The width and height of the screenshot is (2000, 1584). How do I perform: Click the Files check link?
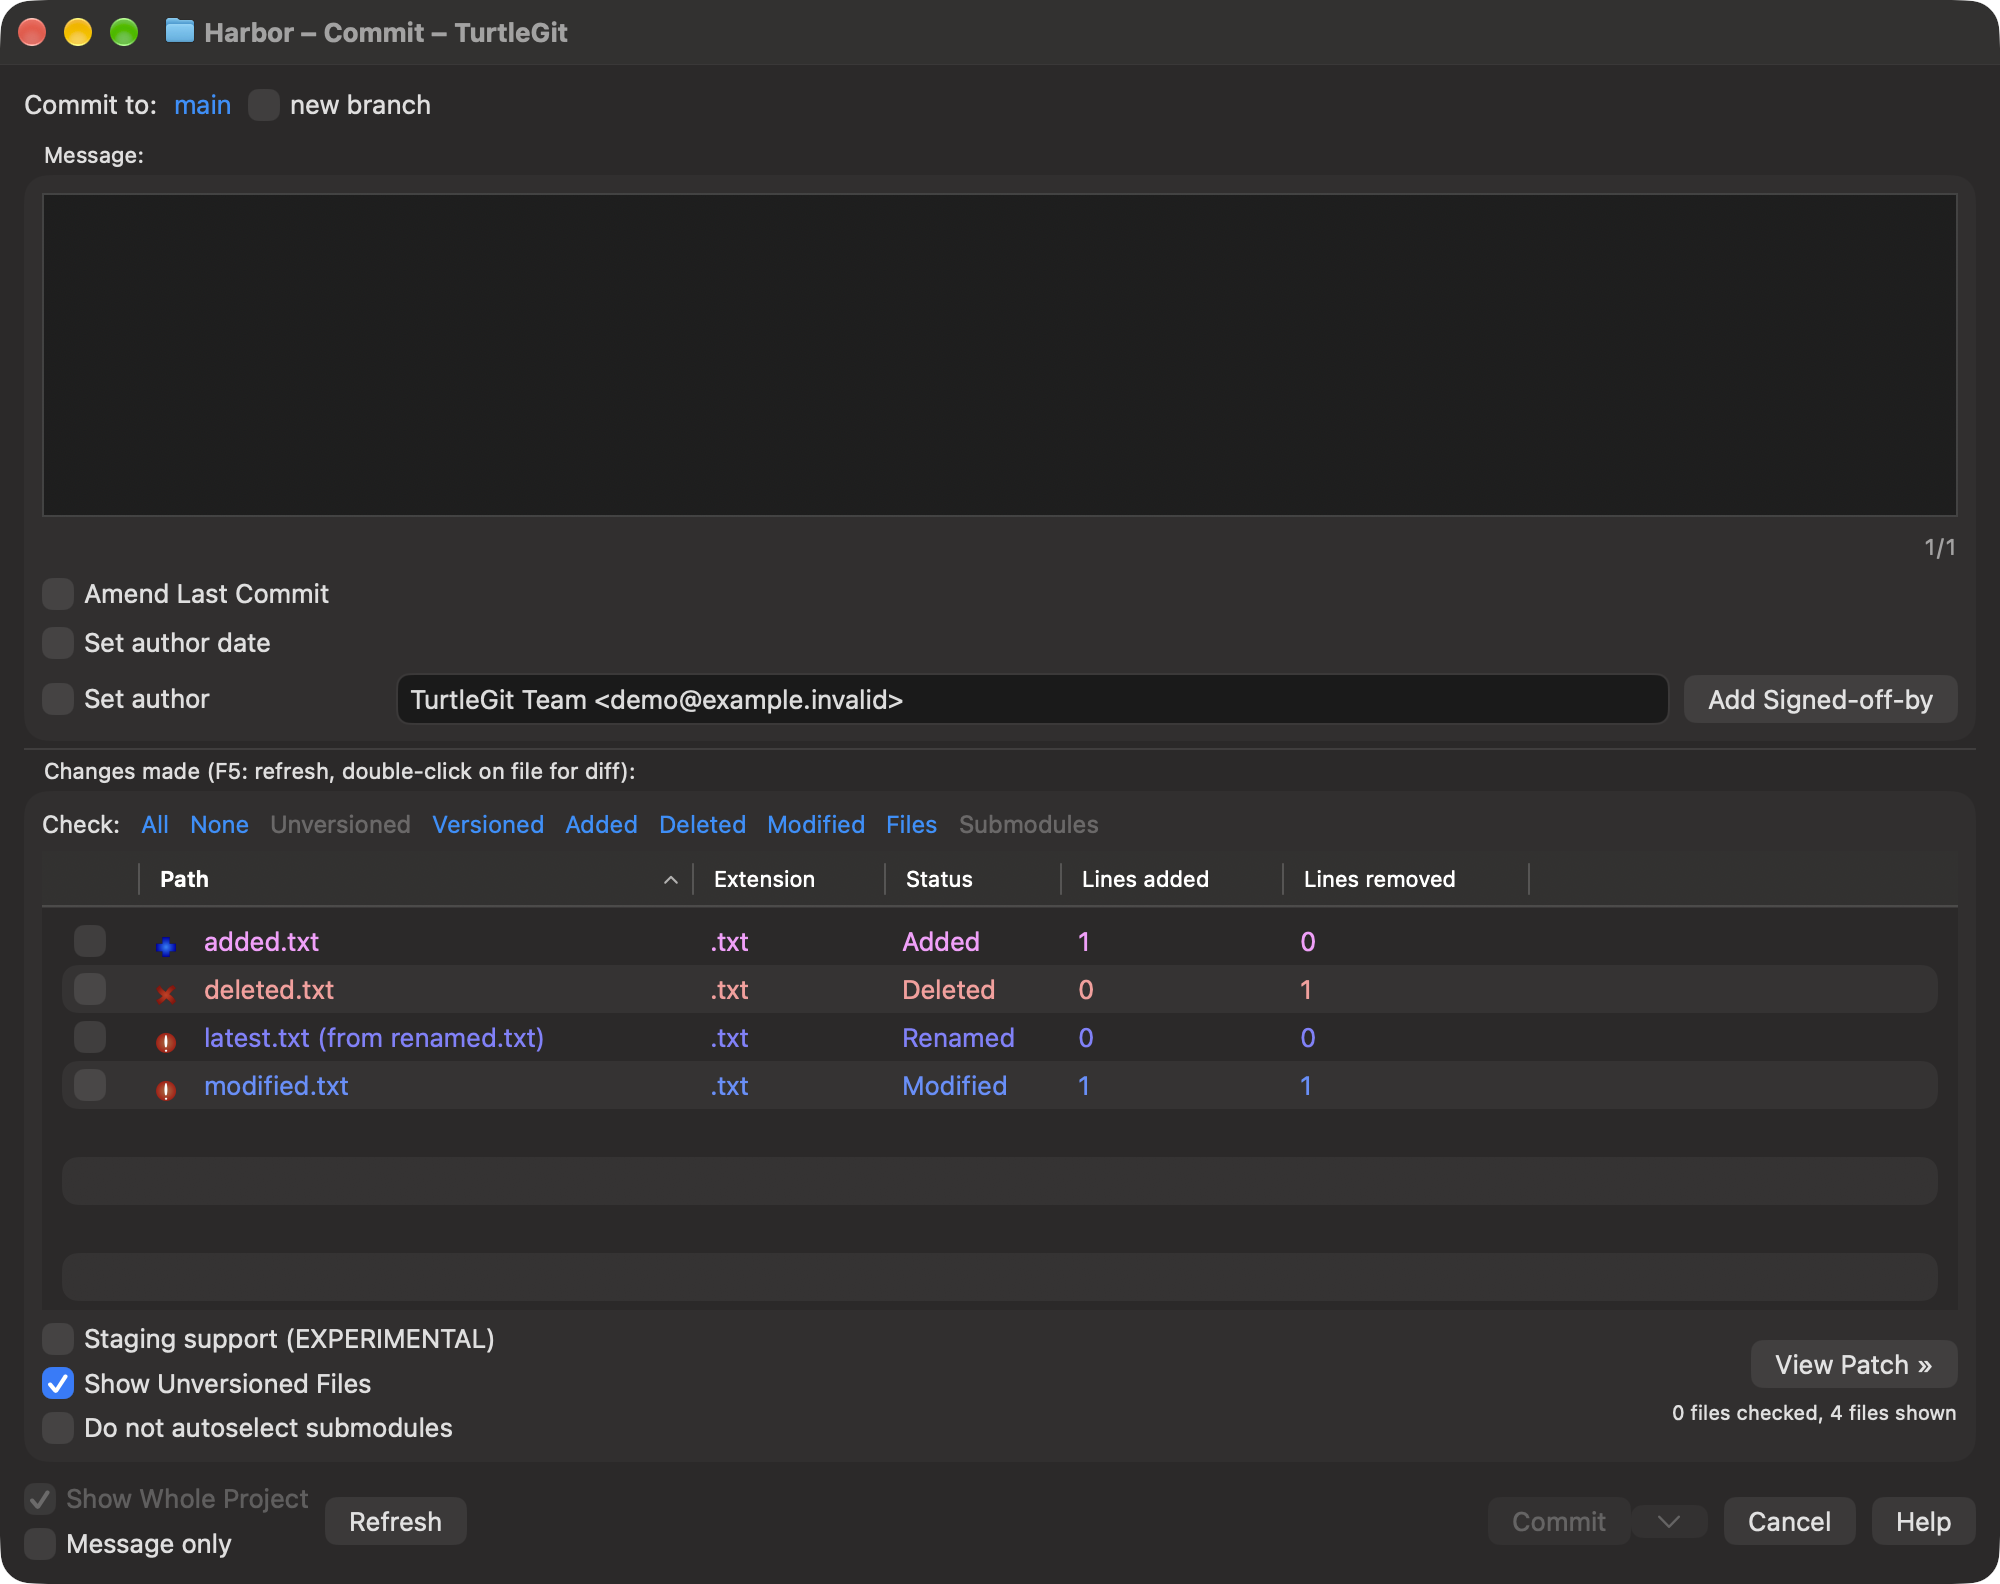click(x=911, y=825)
